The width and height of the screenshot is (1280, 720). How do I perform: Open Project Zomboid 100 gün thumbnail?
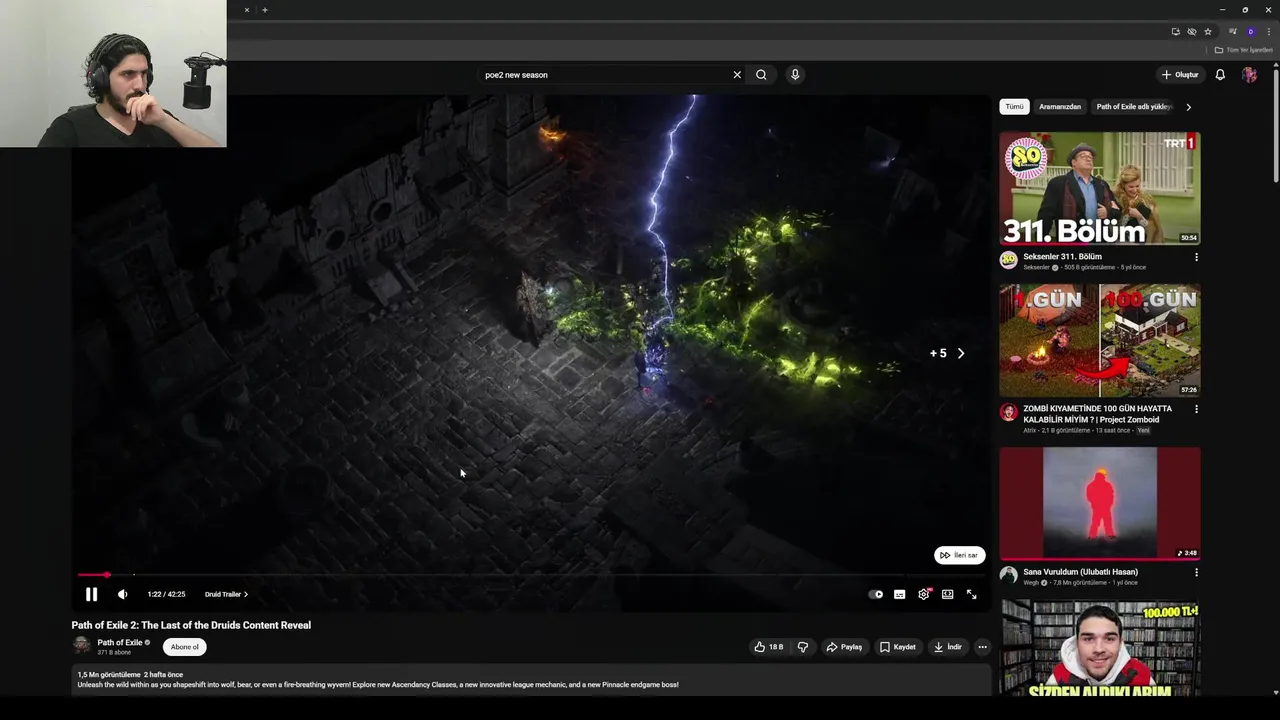pos(1100,340)
